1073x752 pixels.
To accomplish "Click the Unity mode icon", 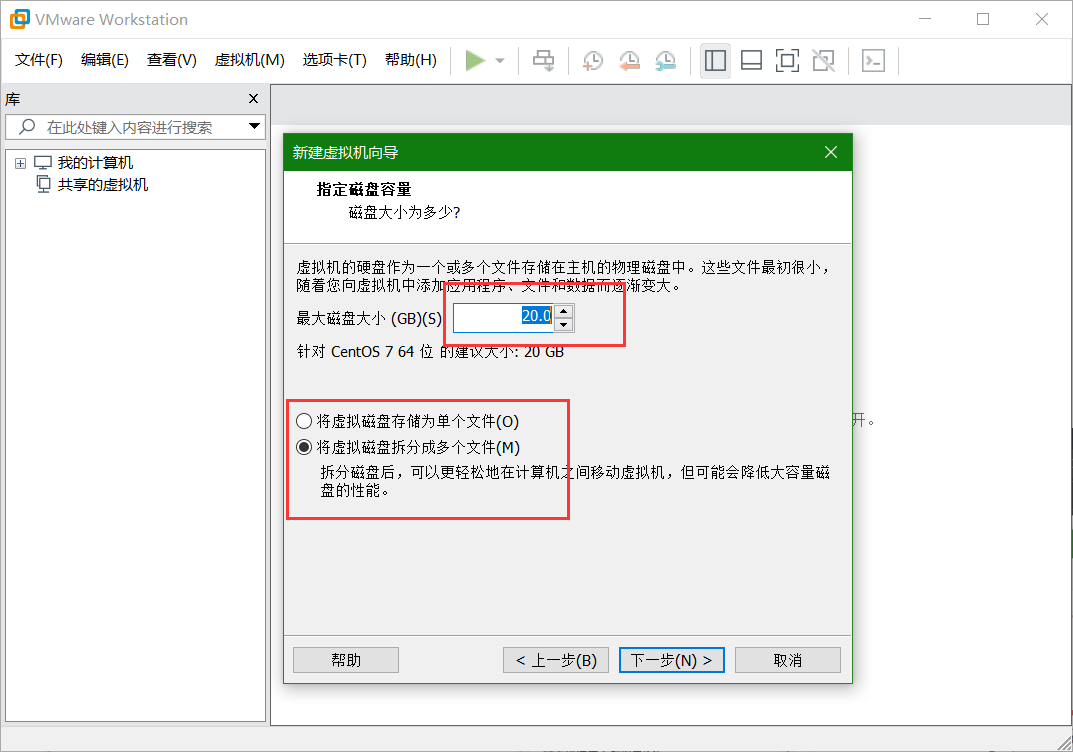I will (823, 60).
